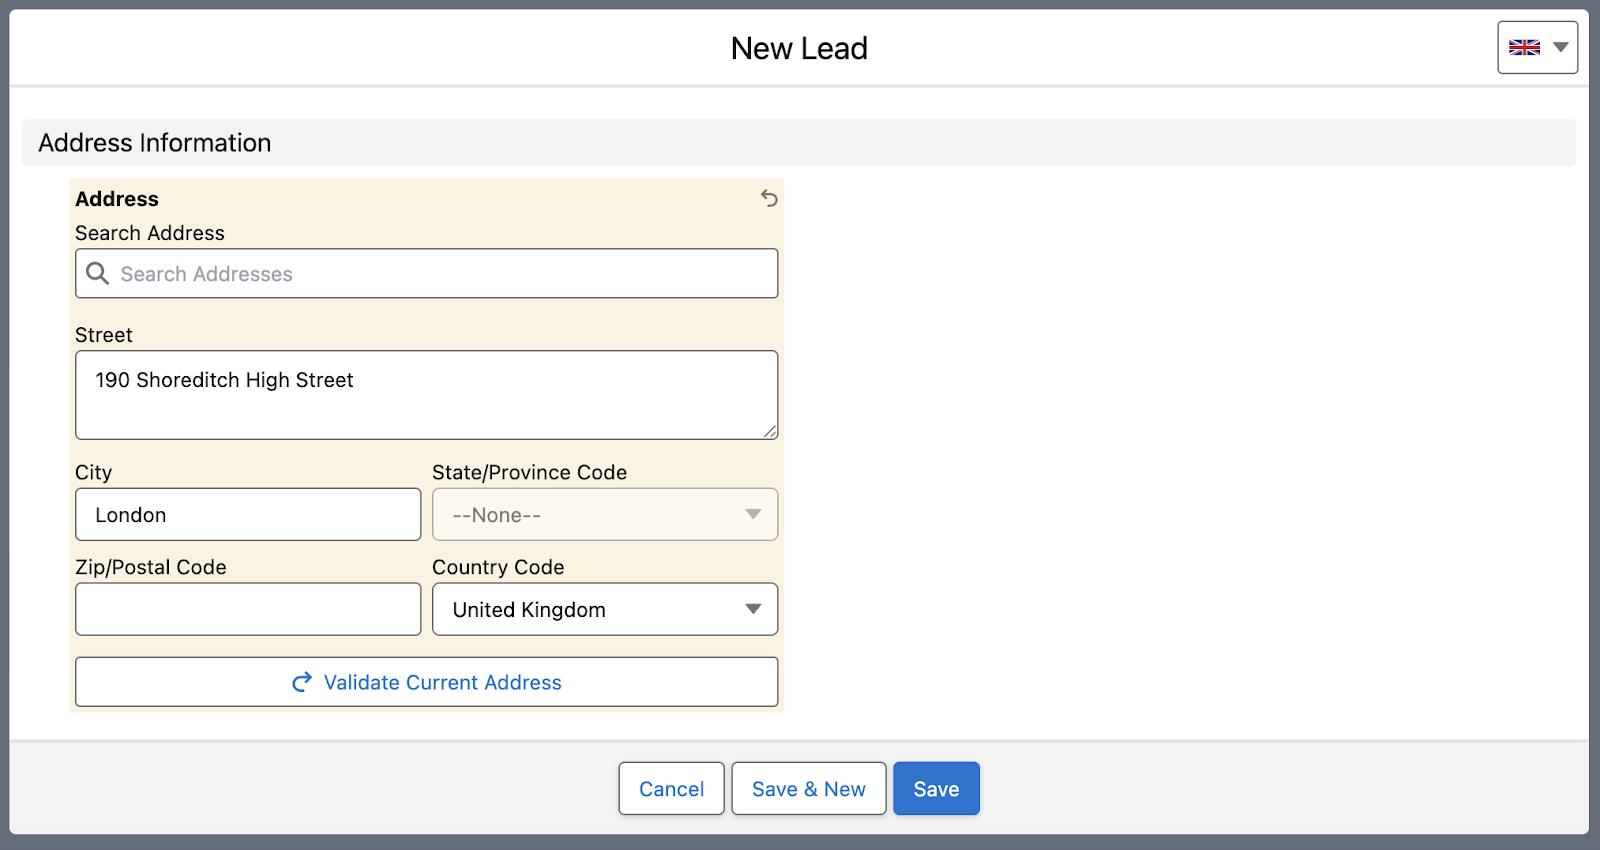Open the State/Province Code dropdown
Image resolution: width=1600 pixels, height=850 pixels.
(x=604, y=515)
